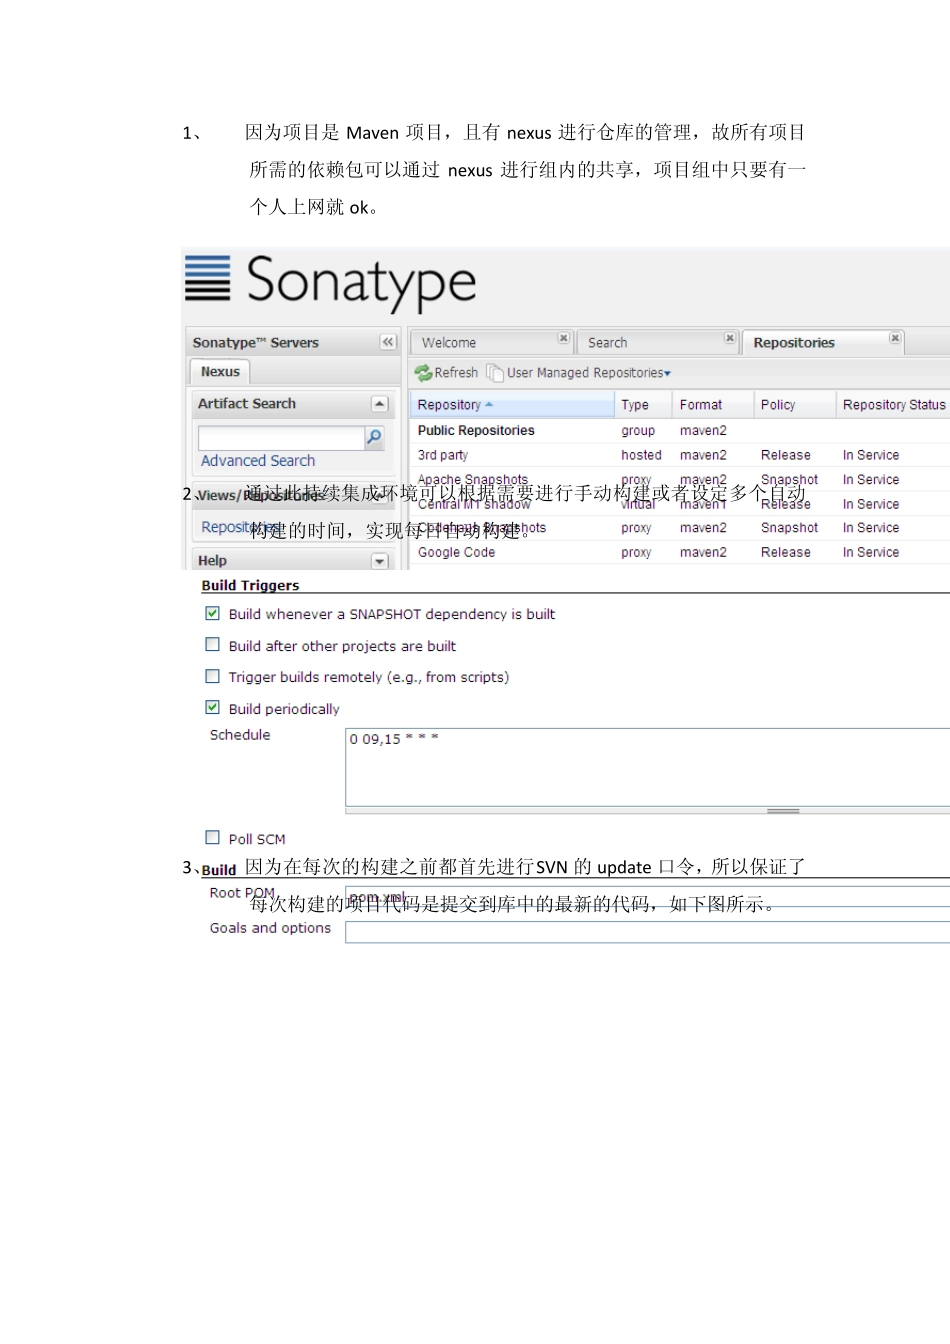Click Release policy of 3rd party

[786, 455]
